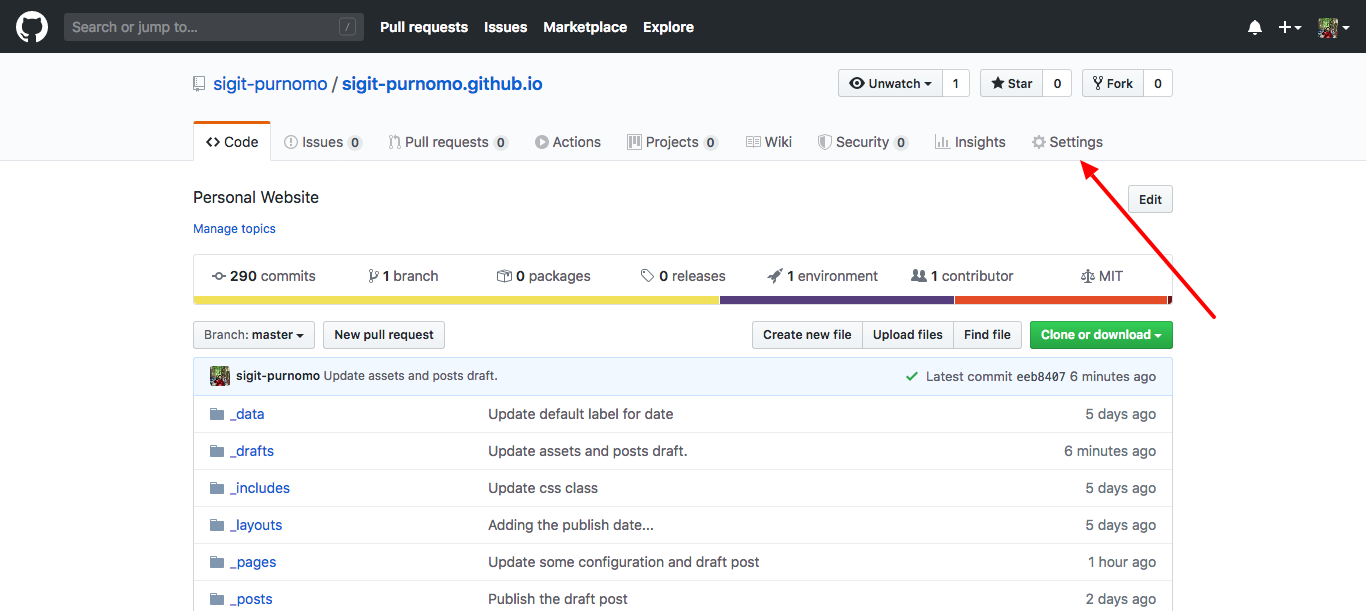Viewport: 1366px width, 611px height.
Task: Click the Manage topics link
Action: point(234,229)
